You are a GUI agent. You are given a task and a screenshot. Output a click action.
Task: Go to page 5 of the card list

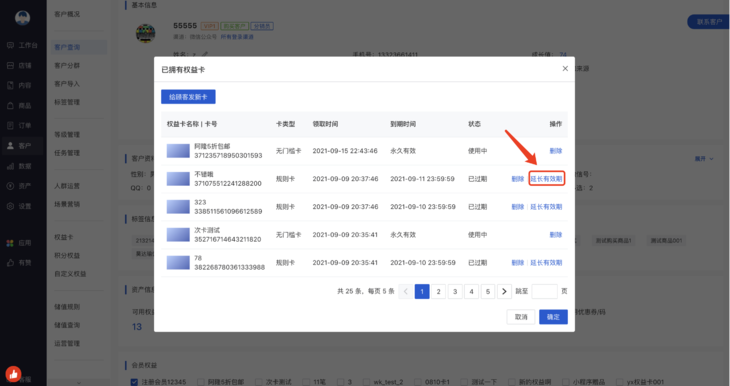(488, 291)
